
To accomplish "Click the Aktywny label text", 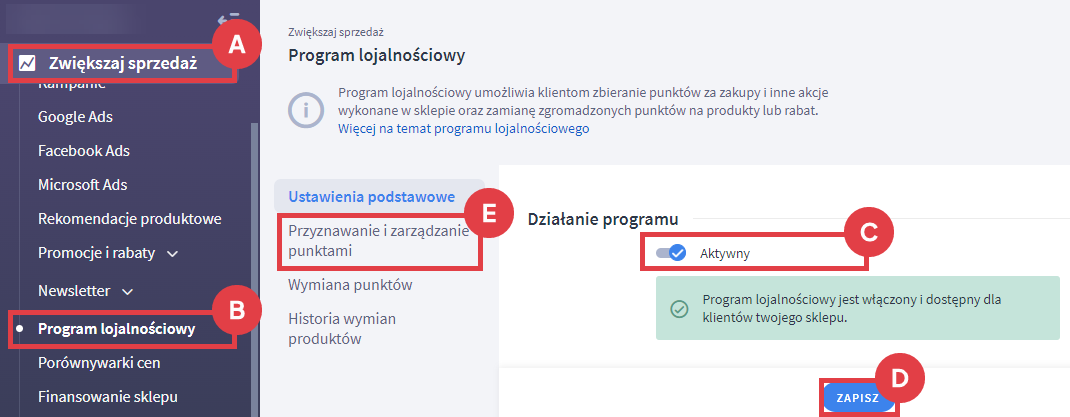I will [x=725, y=253].
